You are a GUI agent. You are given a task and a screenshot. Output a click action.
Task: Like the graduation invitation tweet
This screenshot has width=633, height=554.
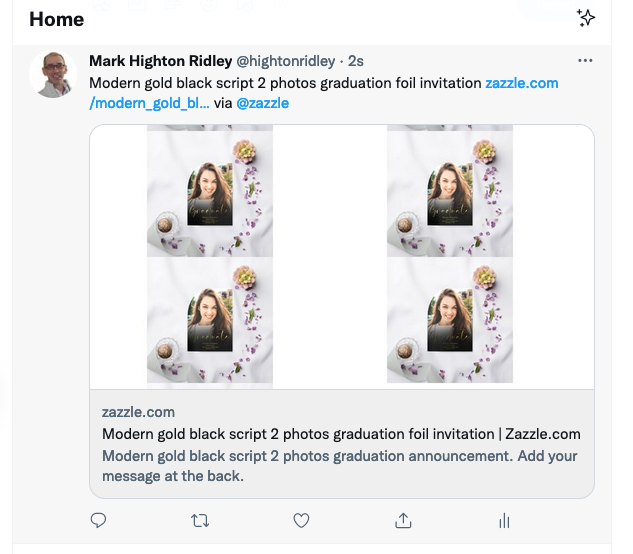(x=301, y=520)
